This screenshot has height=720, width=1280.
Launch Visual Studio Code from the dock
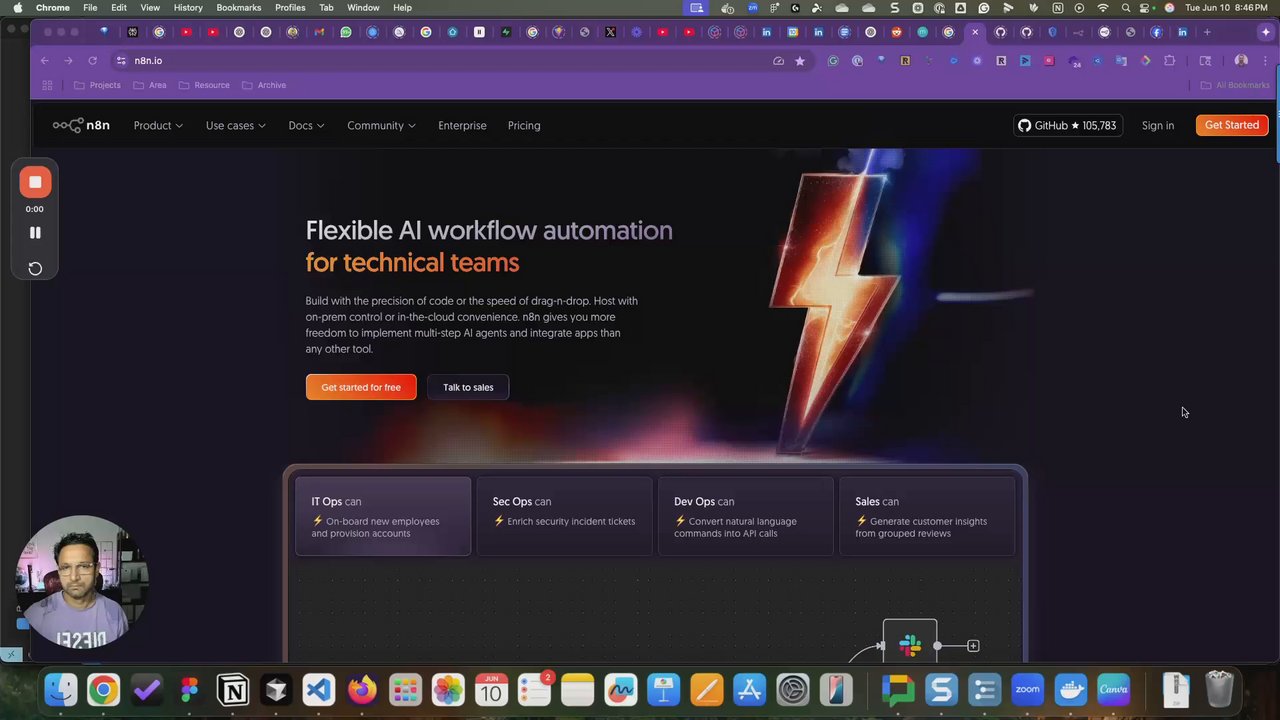click(319, 689)
